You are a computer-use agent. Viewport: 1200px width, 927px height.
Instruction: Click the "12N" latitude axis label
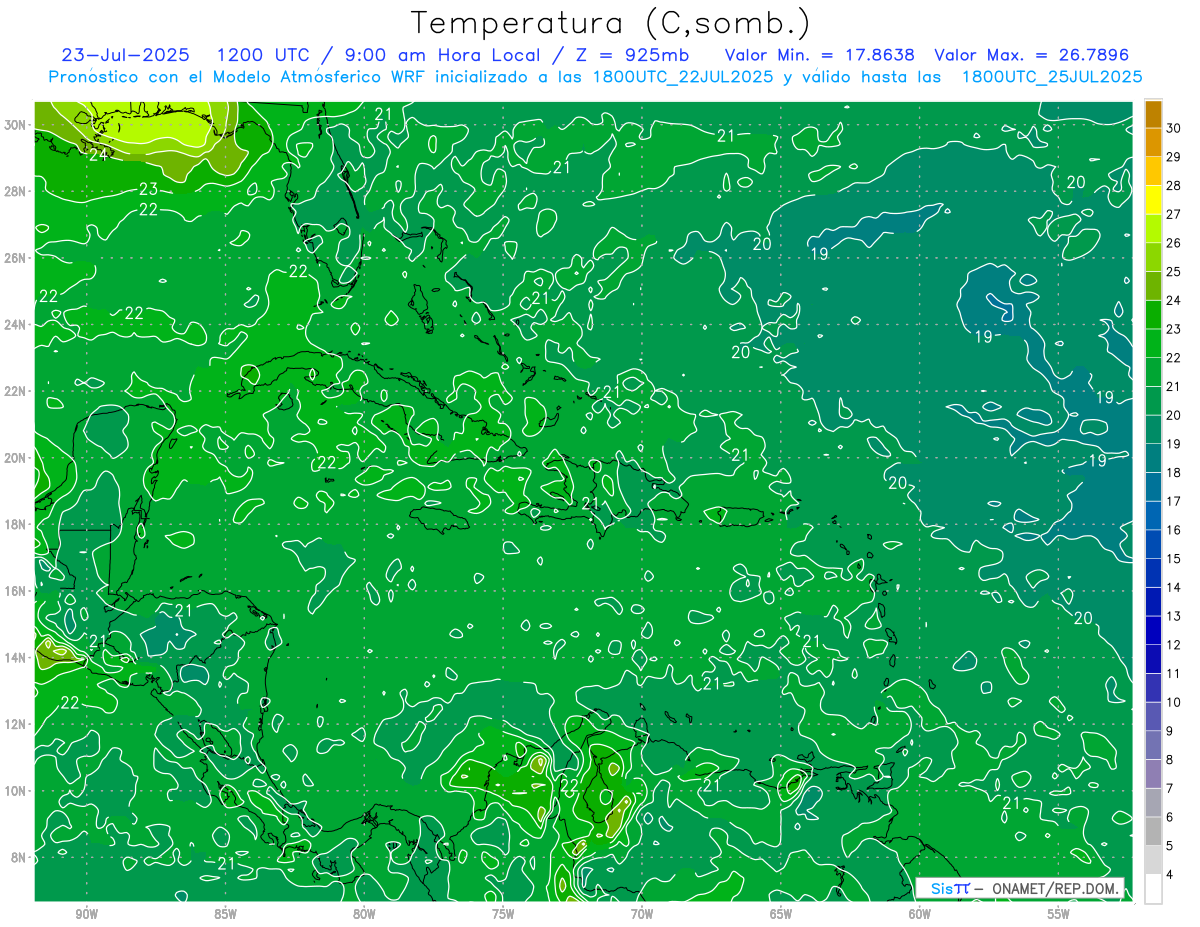16,724
